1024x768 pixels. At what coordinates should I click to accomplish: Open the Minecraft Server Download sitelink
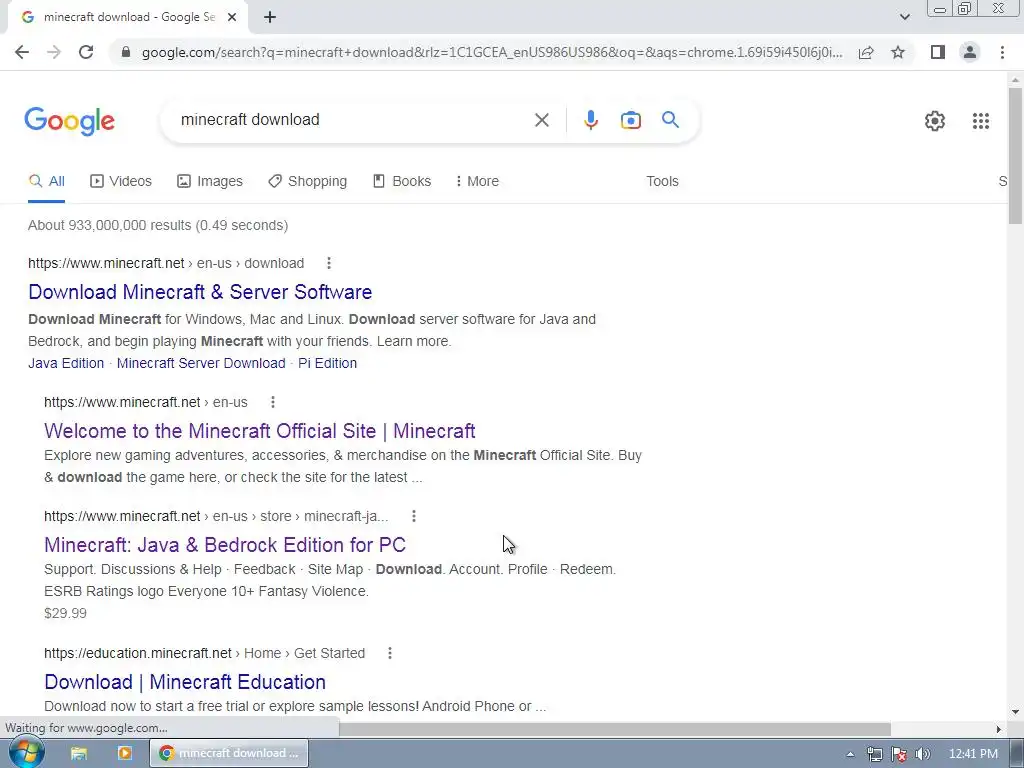click(201, 363)
